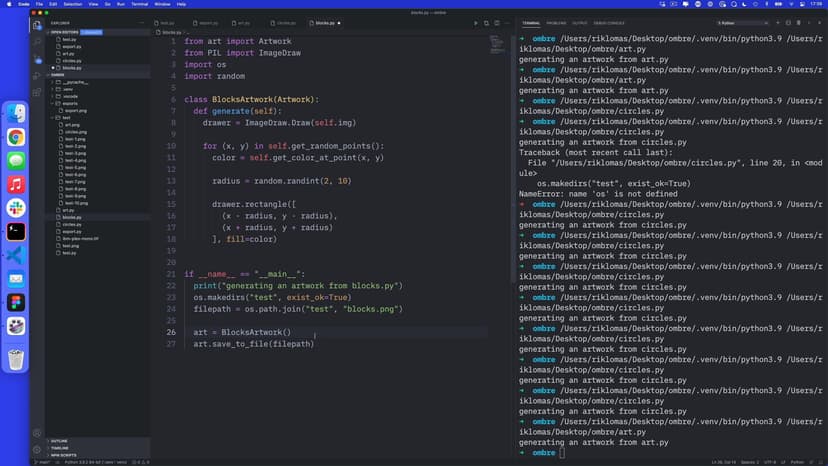Expand the OUTLINE section
This screenshot has height=466, width=828.
[60, 440]
